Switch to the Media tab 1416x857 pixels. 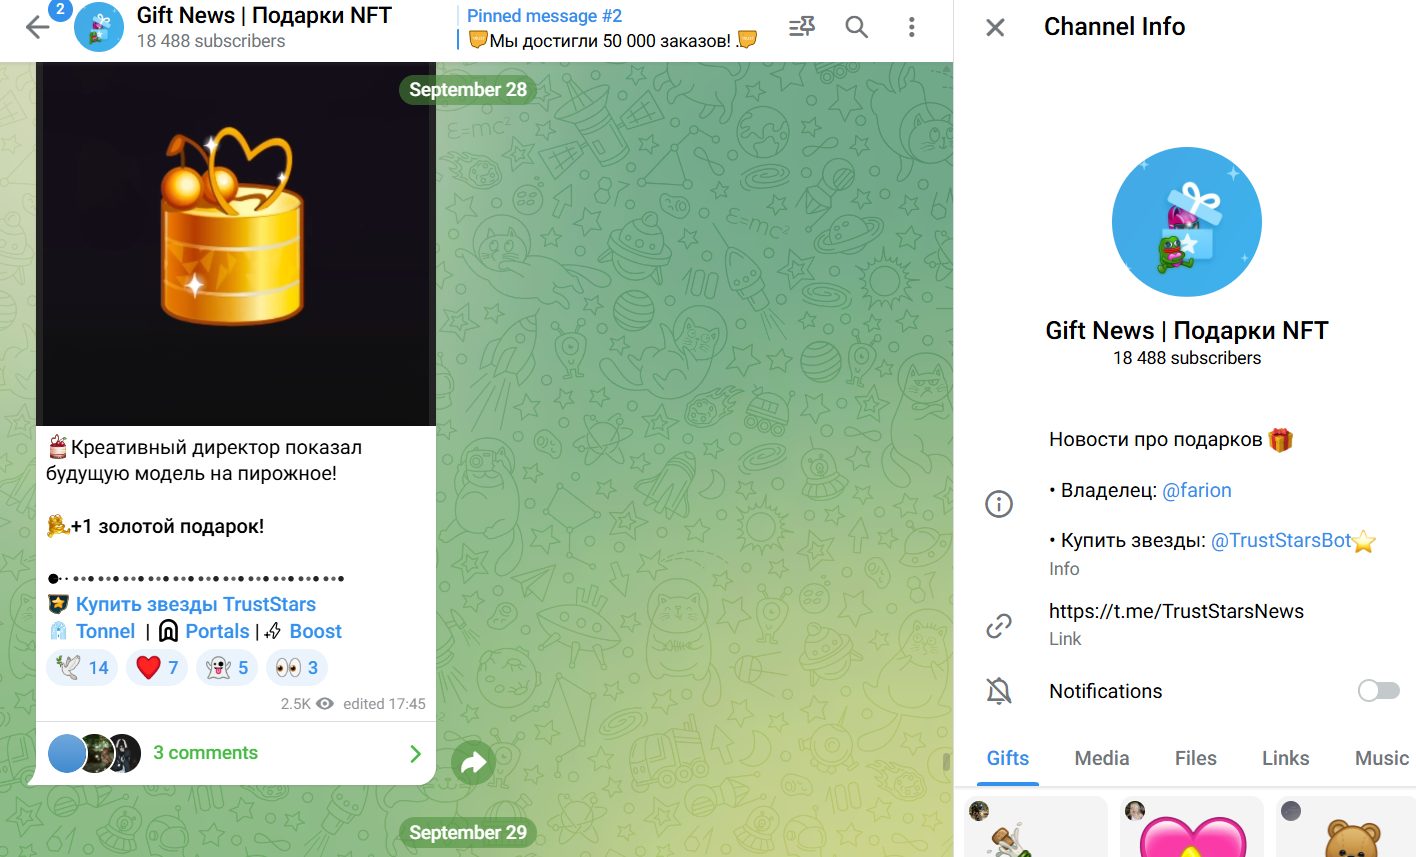[1102, 758]
